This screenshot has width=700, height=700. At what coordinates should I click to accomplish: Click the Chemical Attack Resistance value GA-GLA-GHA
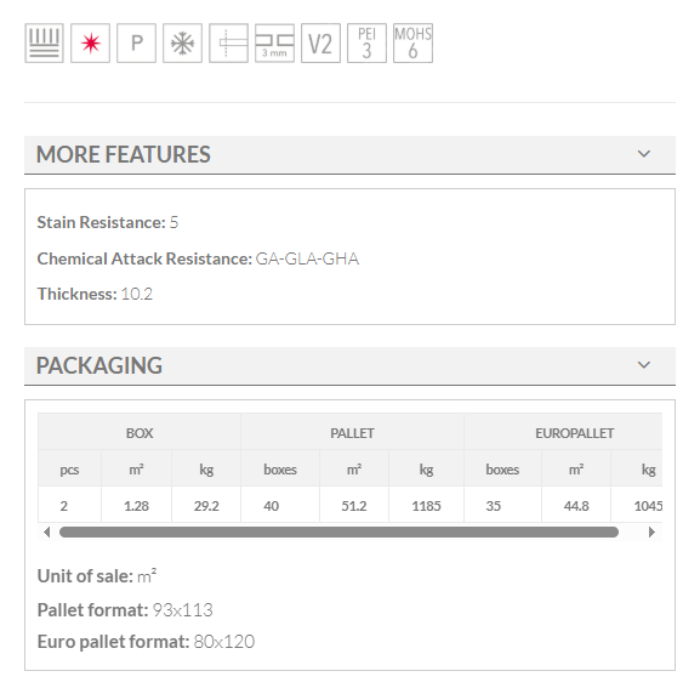pos(306,259)
